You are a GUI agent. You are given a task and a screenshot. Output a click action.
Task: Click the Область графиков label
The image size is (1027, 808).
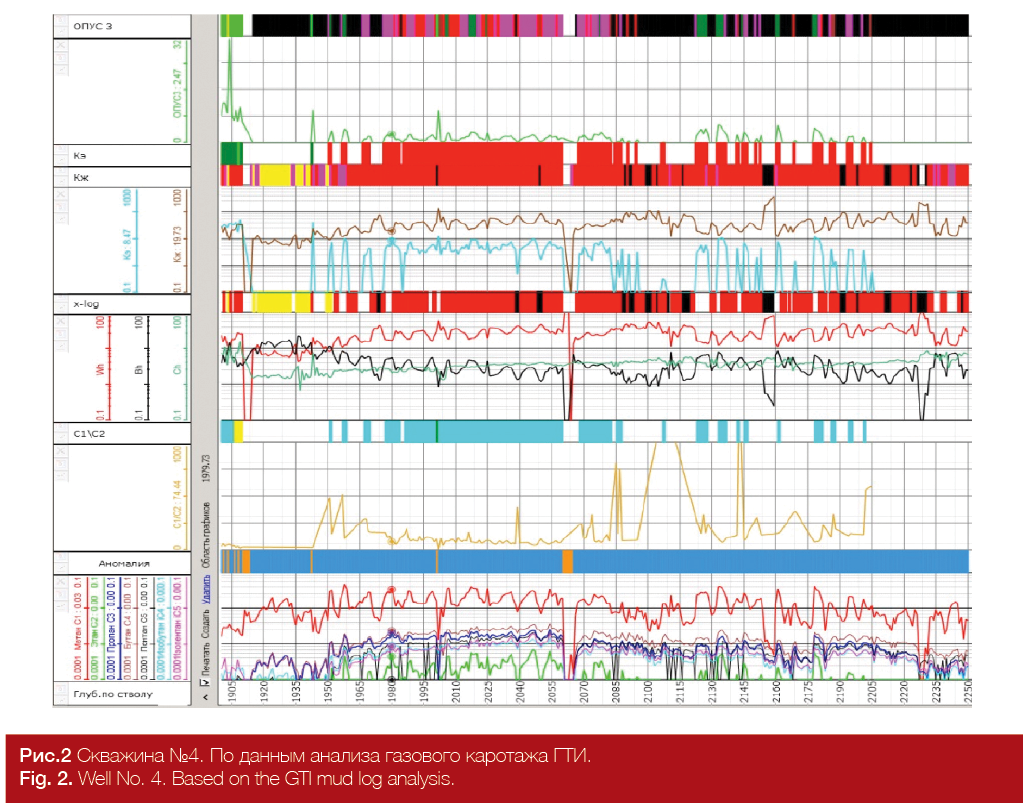click(x=206, y=535)
